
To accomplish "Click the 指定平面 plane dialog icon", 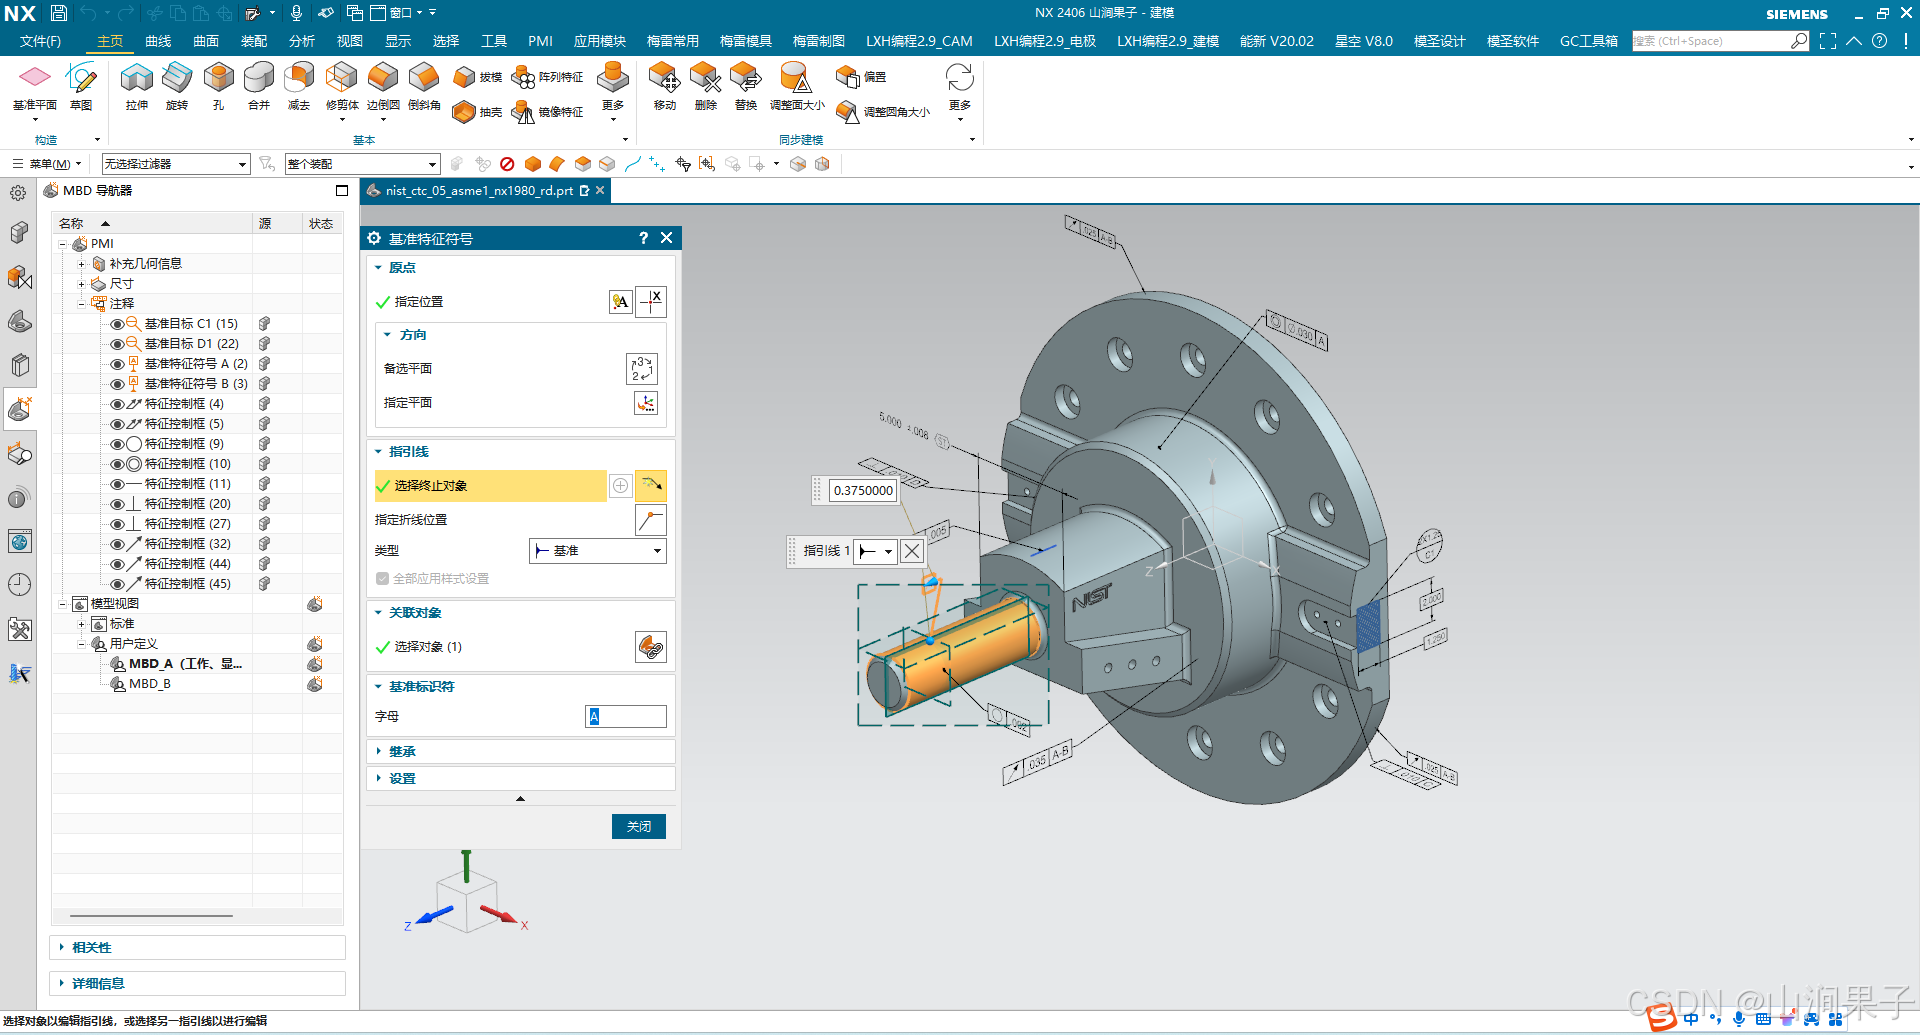I will click(x=646, y=403).
